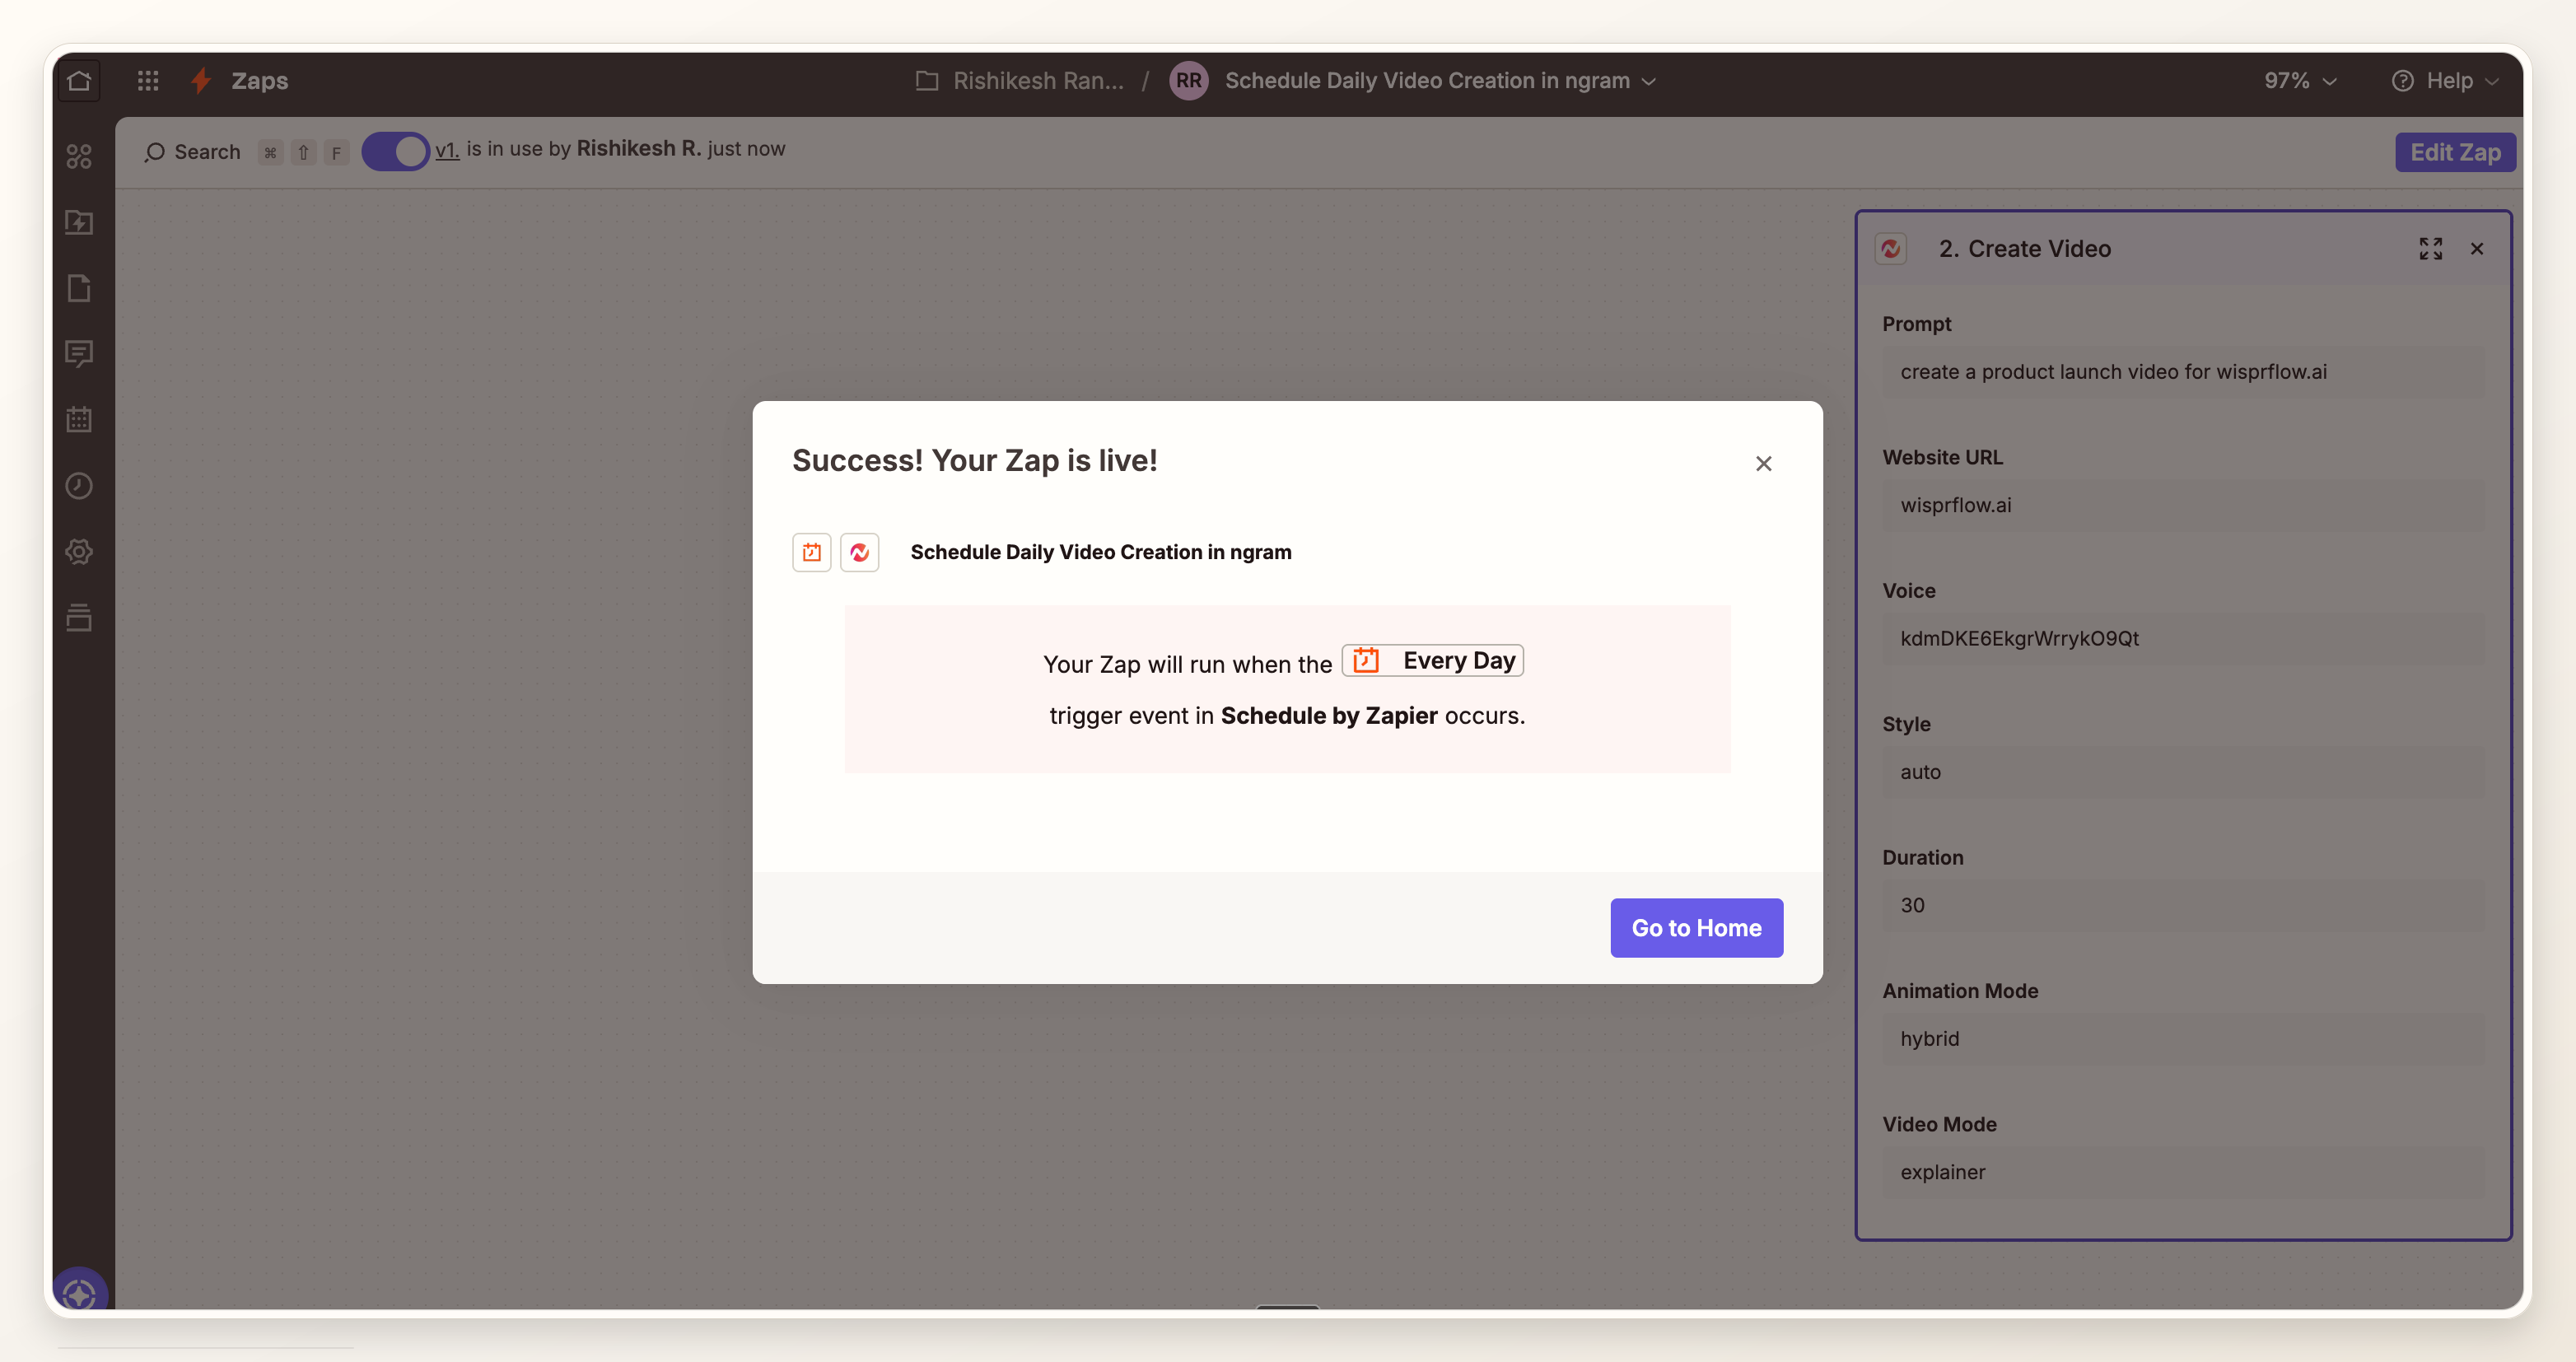Toggle the Zap on/off switch
The image size is (2576, 1362).
tap(396, 151)
